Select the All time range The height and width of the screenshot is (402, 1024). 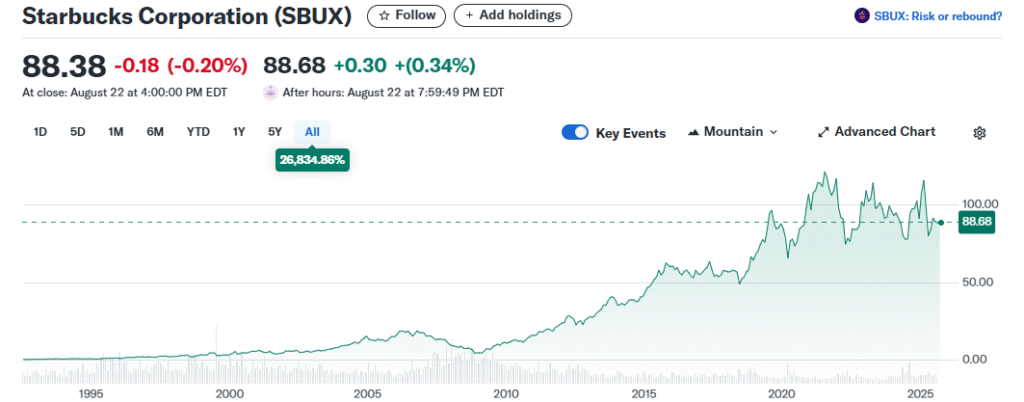312,132
